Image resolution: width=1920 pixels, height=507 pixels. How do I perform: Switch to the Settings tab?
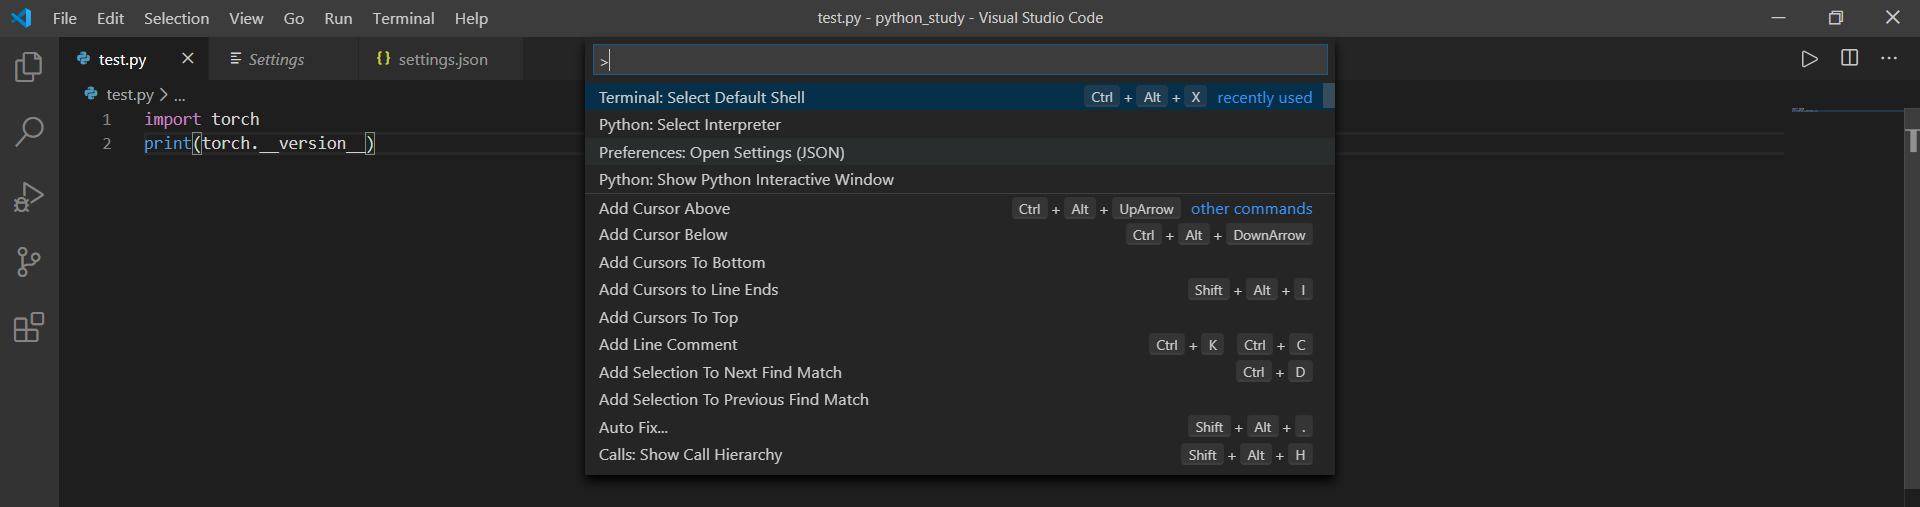pyautogui.click(x=275, y=60)
